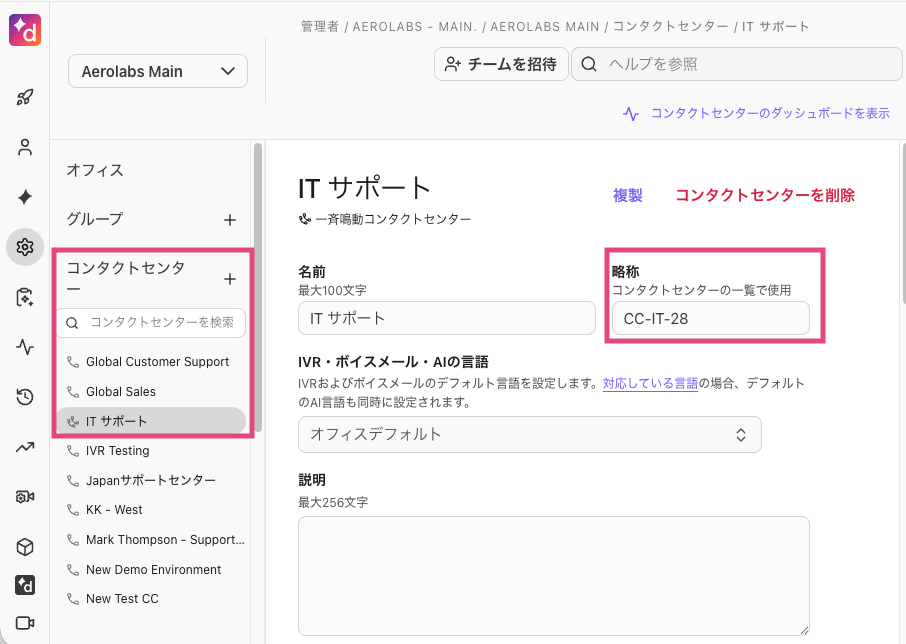906x644 pixels.
Task: Open the video camera sidebar icon
Action: [x=25, y=623]
